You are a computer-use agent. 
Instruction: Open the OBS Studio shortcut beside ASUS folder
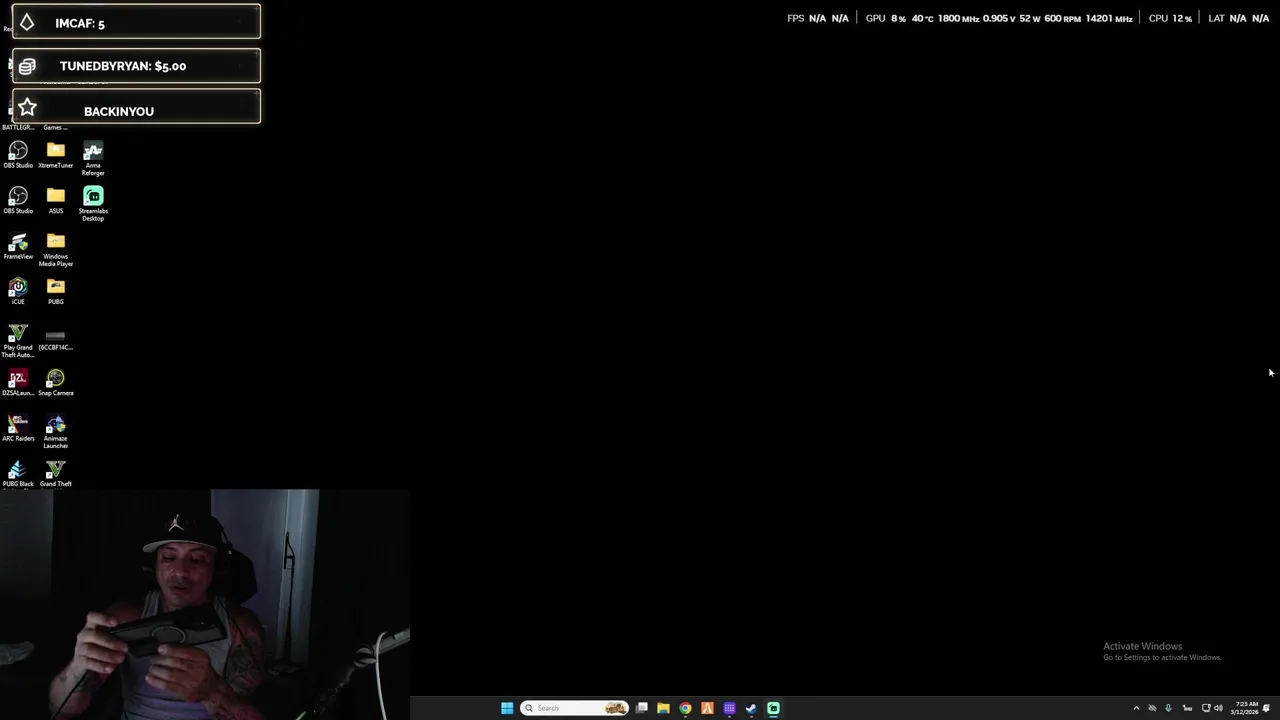[18, 200]
